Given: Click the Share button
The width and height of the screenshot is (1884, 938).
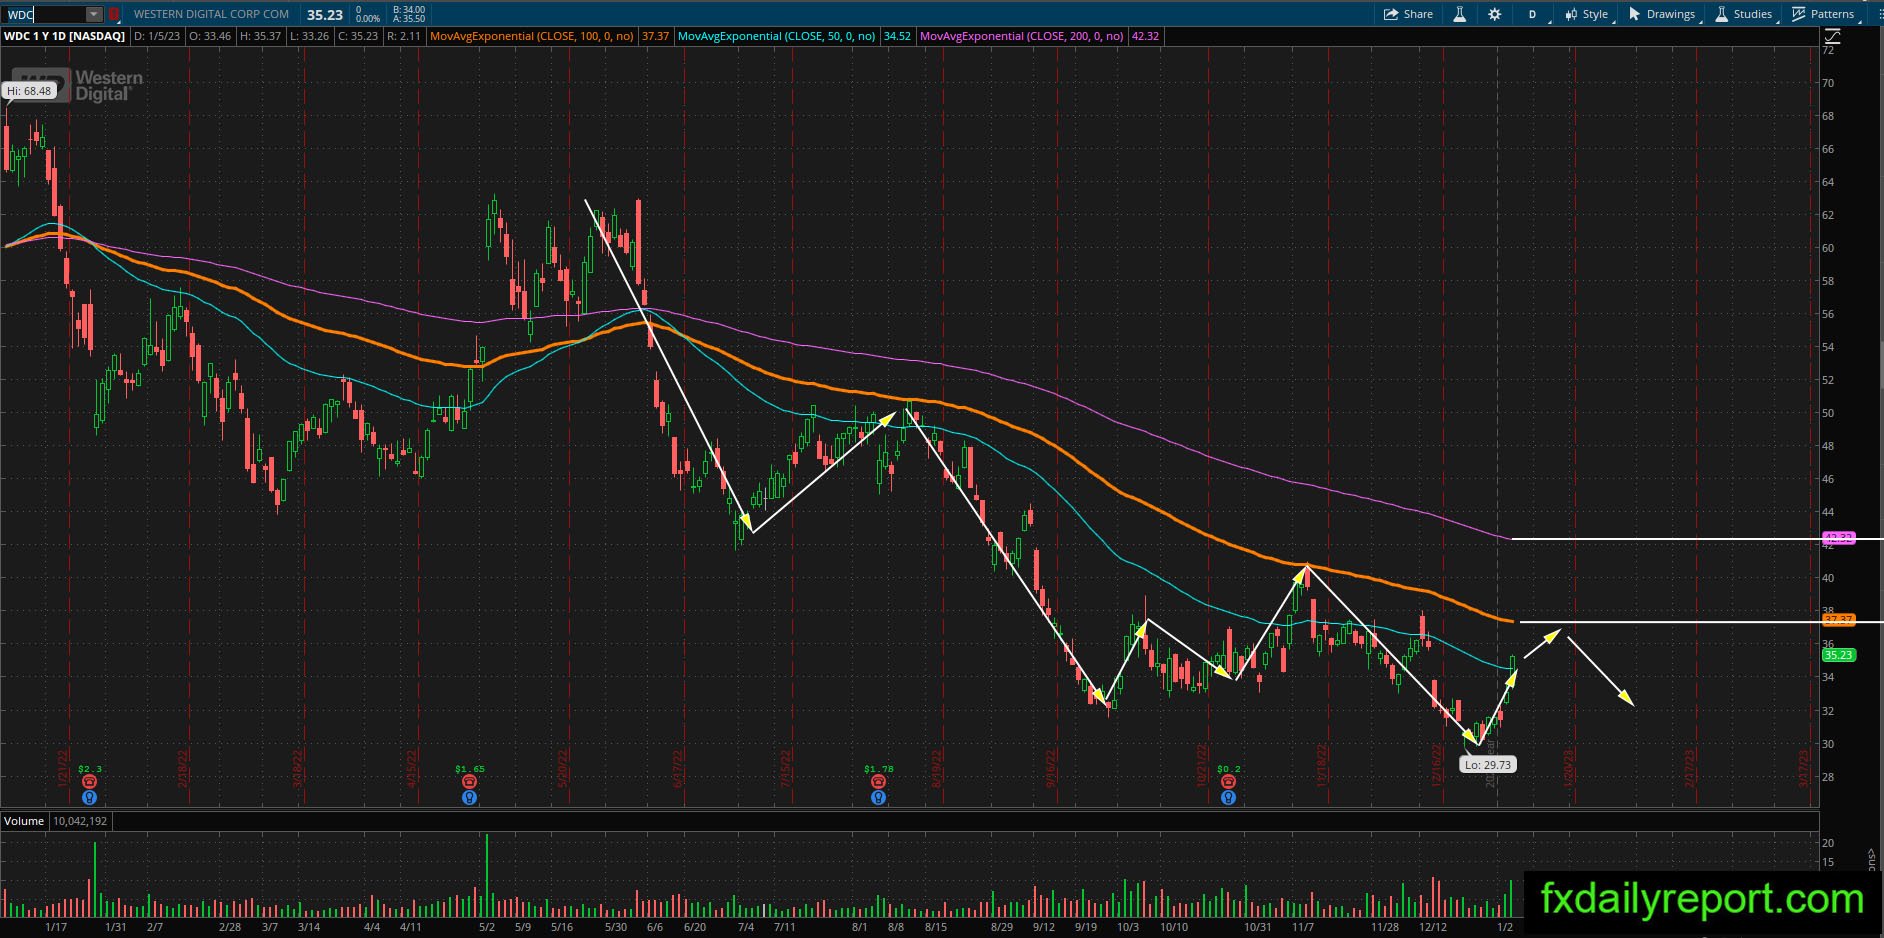Looking at the screenshot, I should [1408, 14].
